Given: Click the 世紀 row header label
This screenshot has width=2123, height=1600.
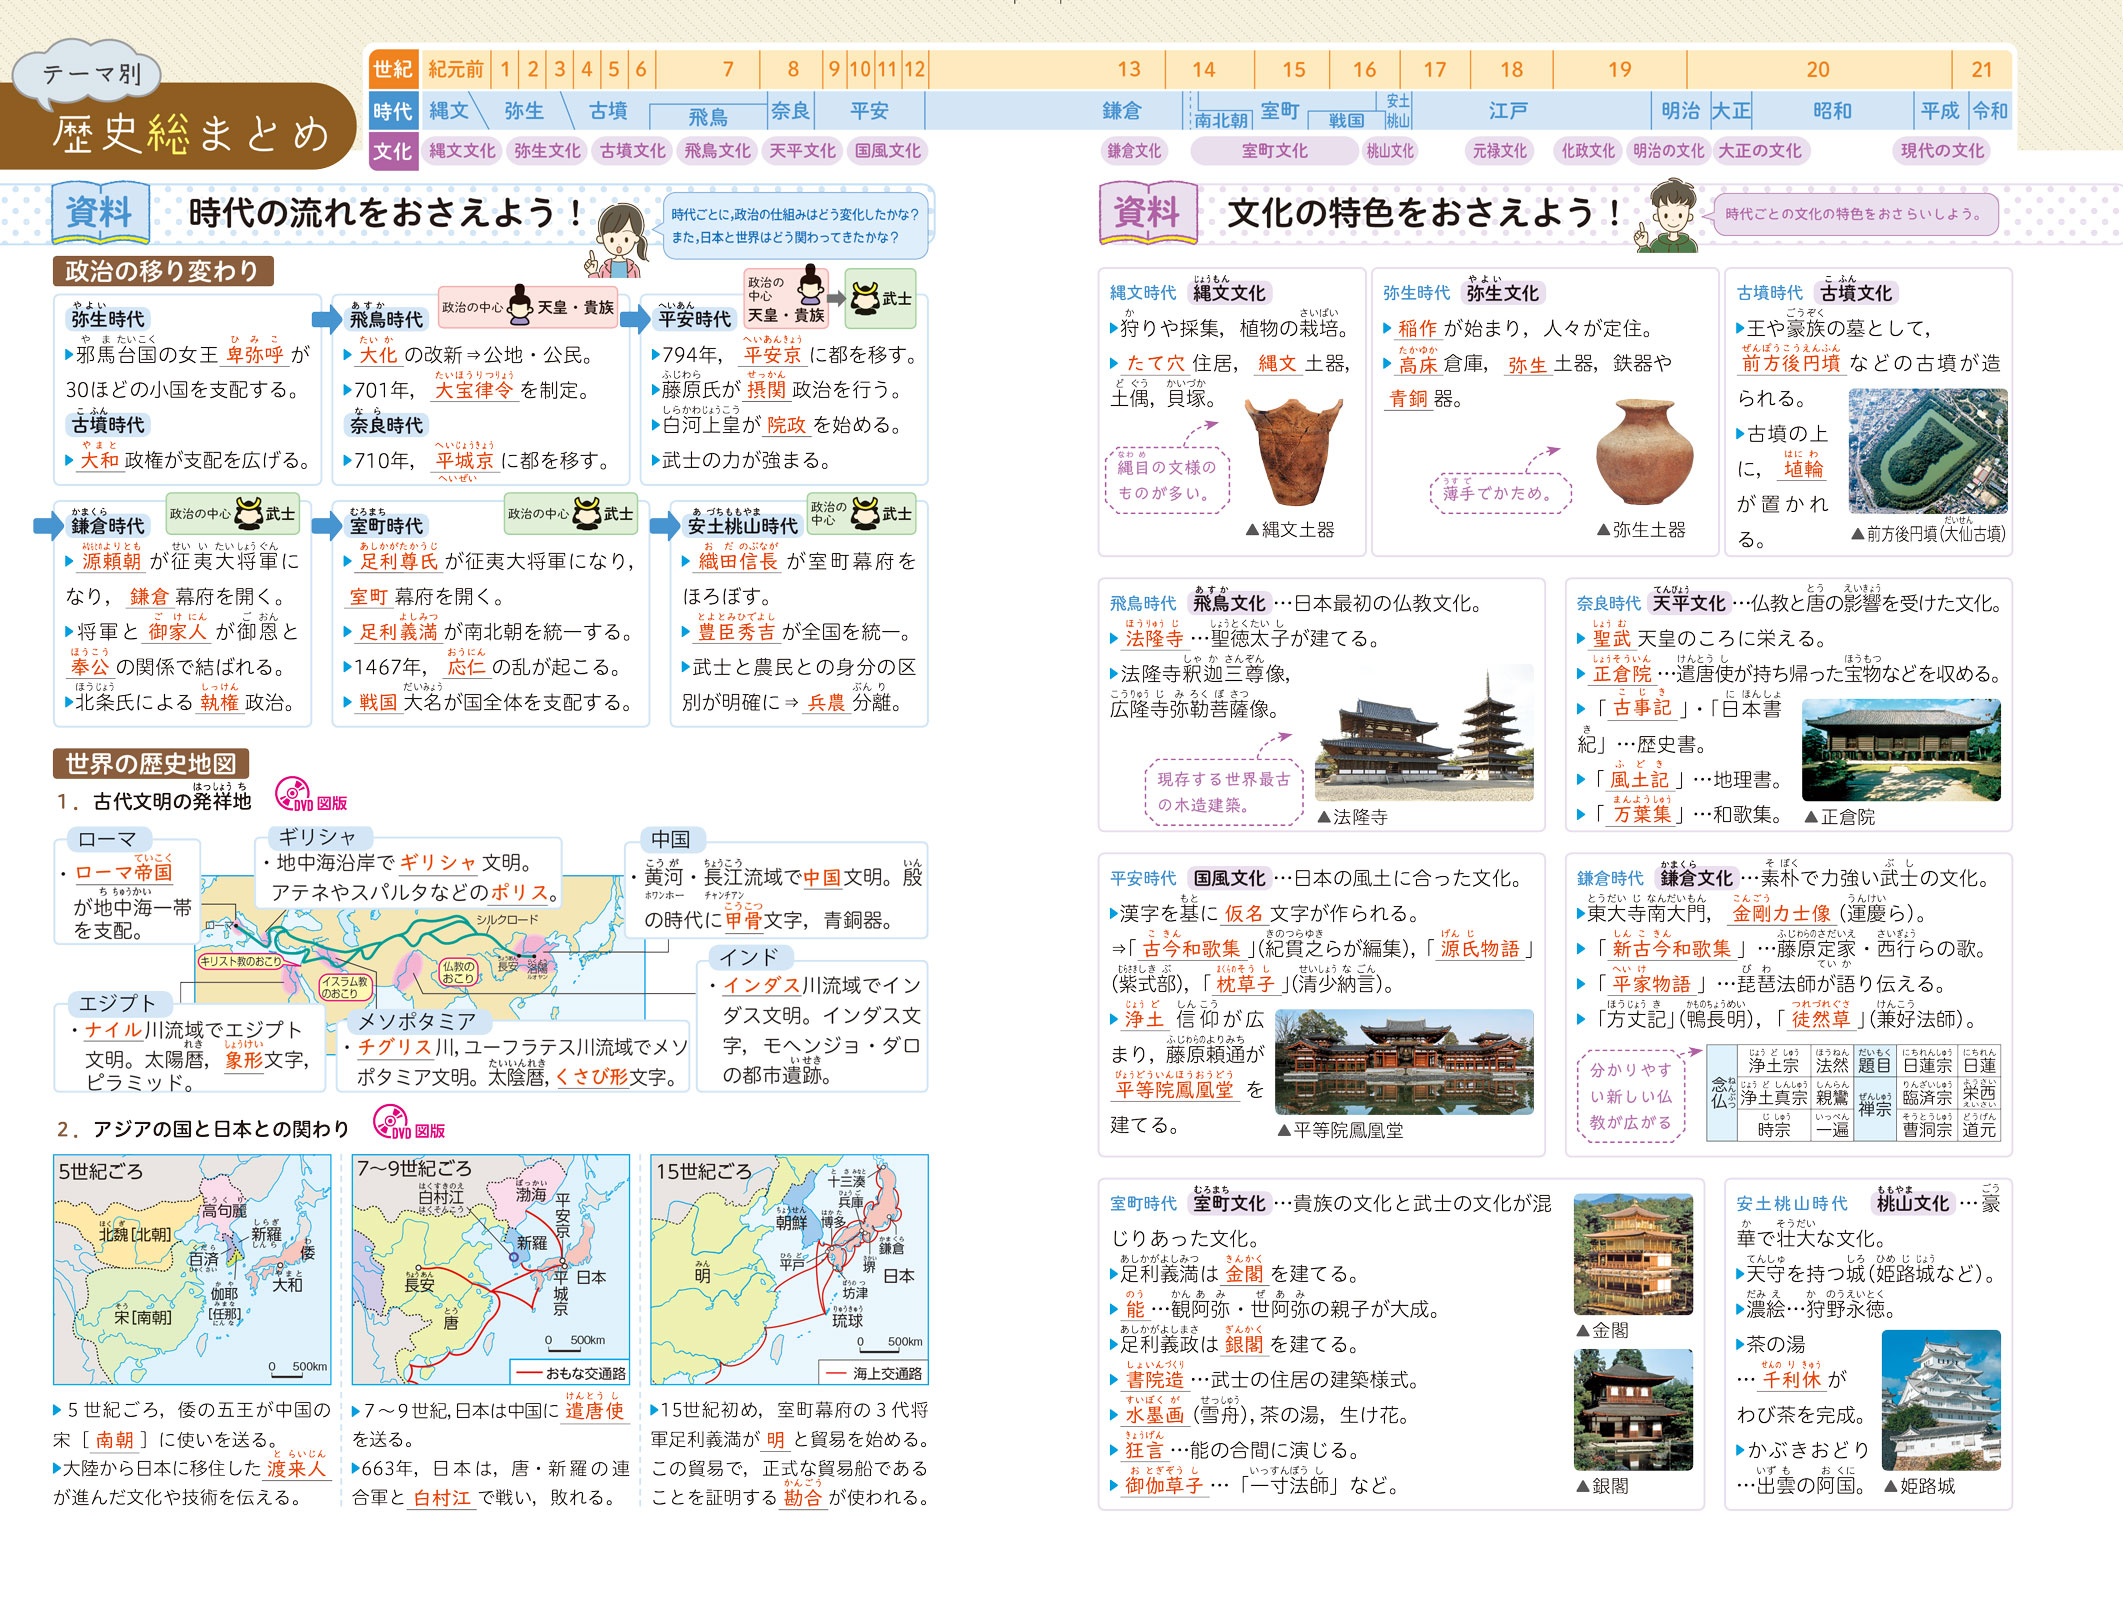Looking at the screenshot, I should [393, 69].
